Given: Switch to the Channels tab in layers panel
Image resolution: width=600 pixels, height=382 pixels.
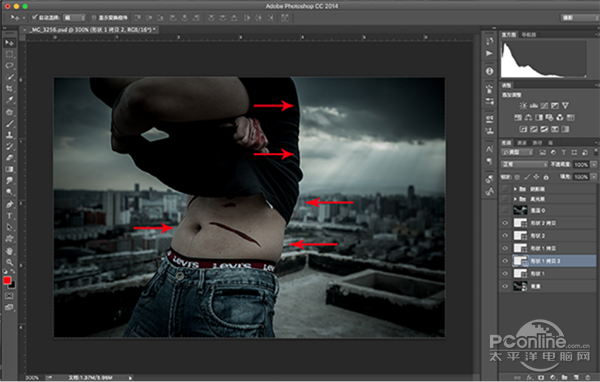Looking at the screenshot, I should (x=522, y=142).
